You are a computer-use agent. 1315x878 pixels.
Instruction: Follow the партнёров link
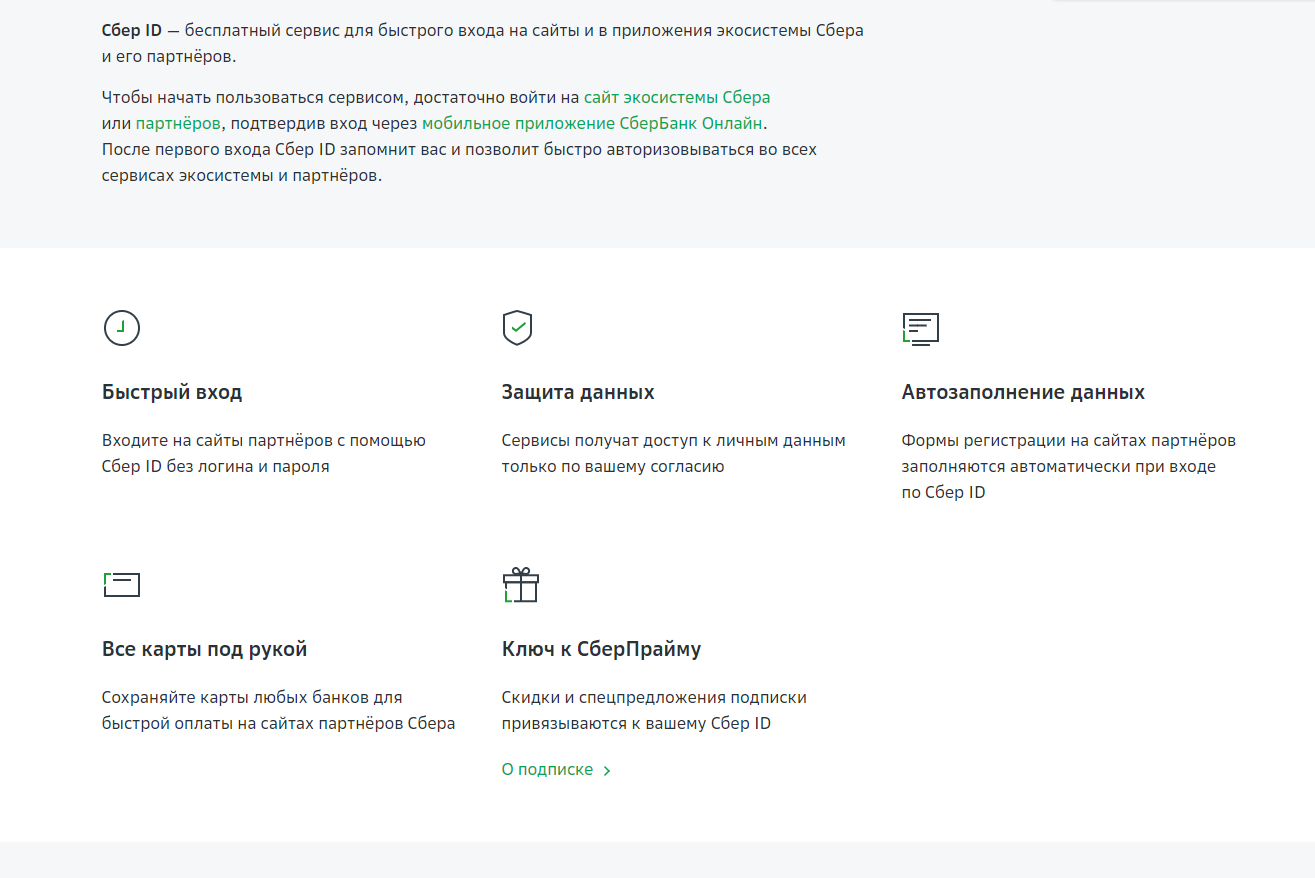click(178, 124)
